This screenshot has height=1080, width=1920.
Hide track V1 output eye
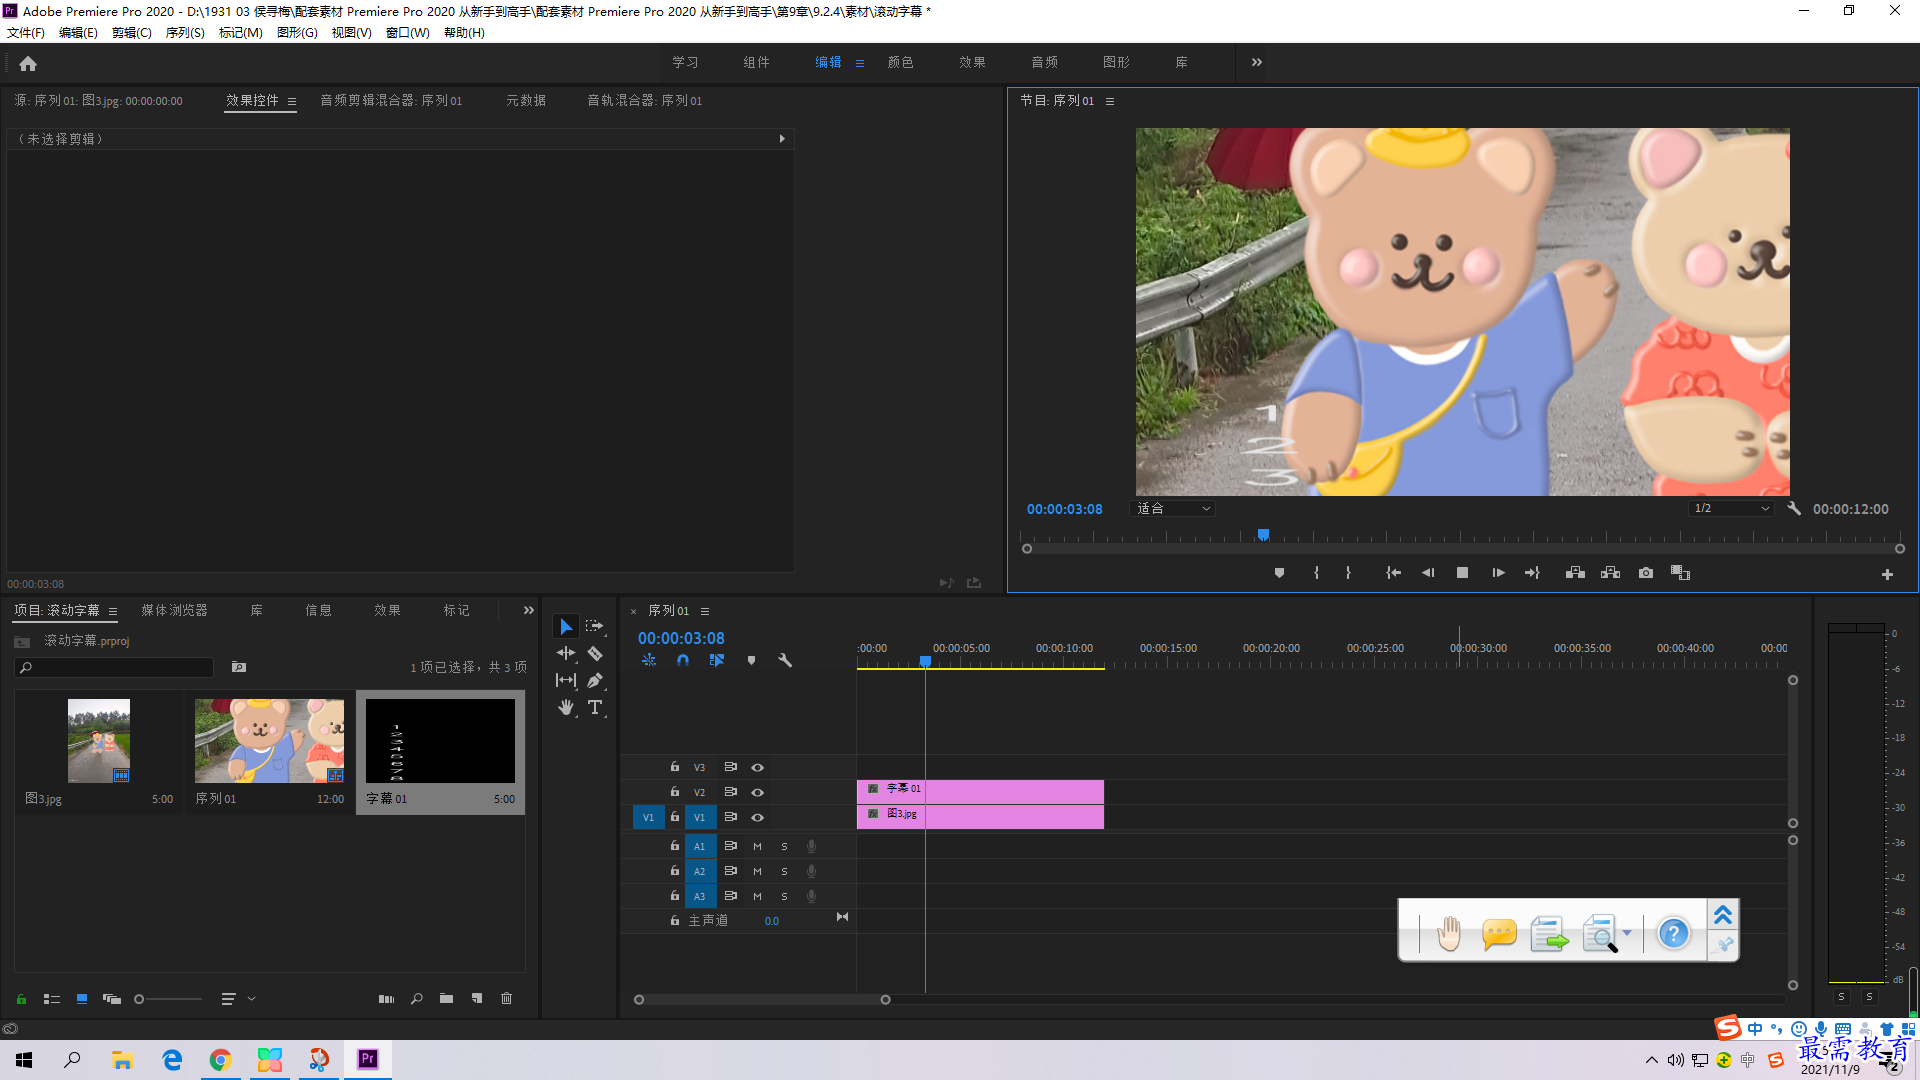758,817
